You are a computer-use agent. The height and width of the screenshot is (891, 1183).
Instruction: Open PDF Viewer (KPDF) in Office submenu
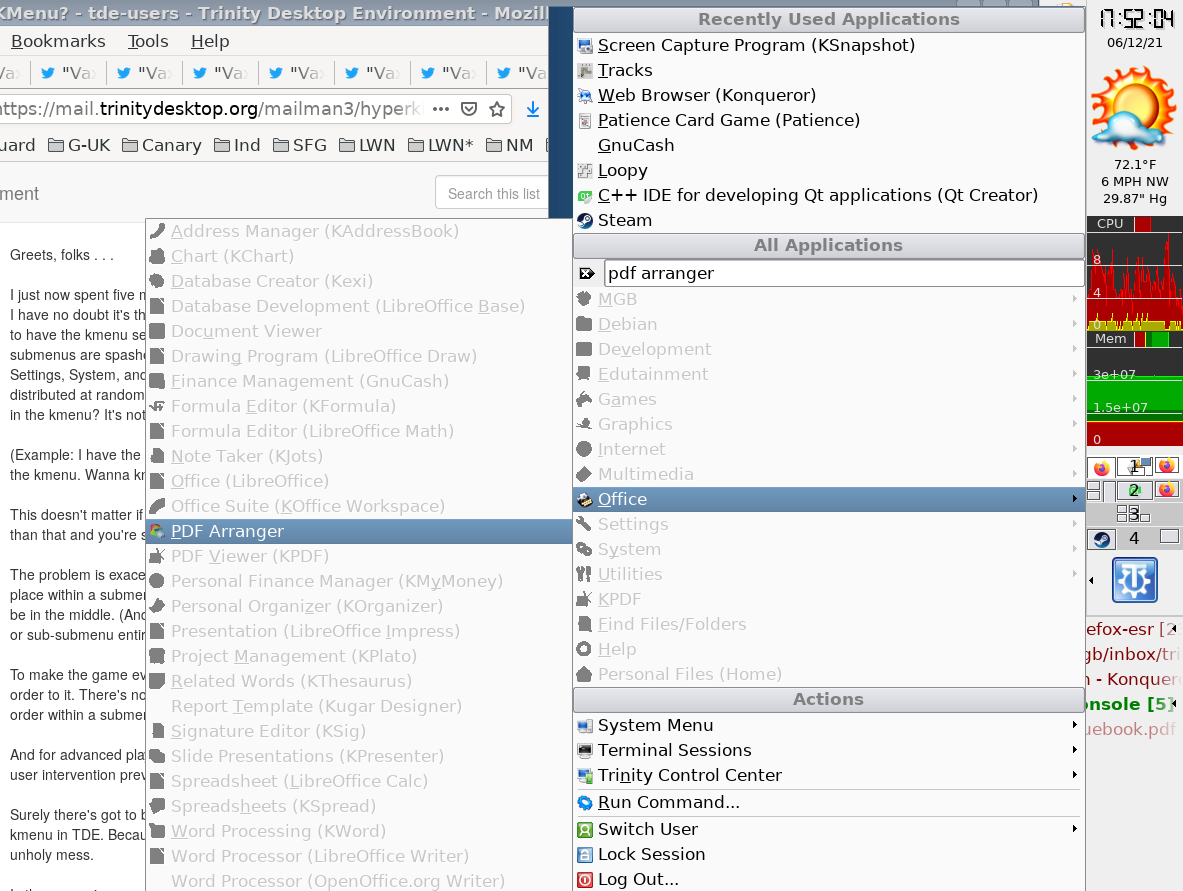pyautogui.click(x=359, y=556)
